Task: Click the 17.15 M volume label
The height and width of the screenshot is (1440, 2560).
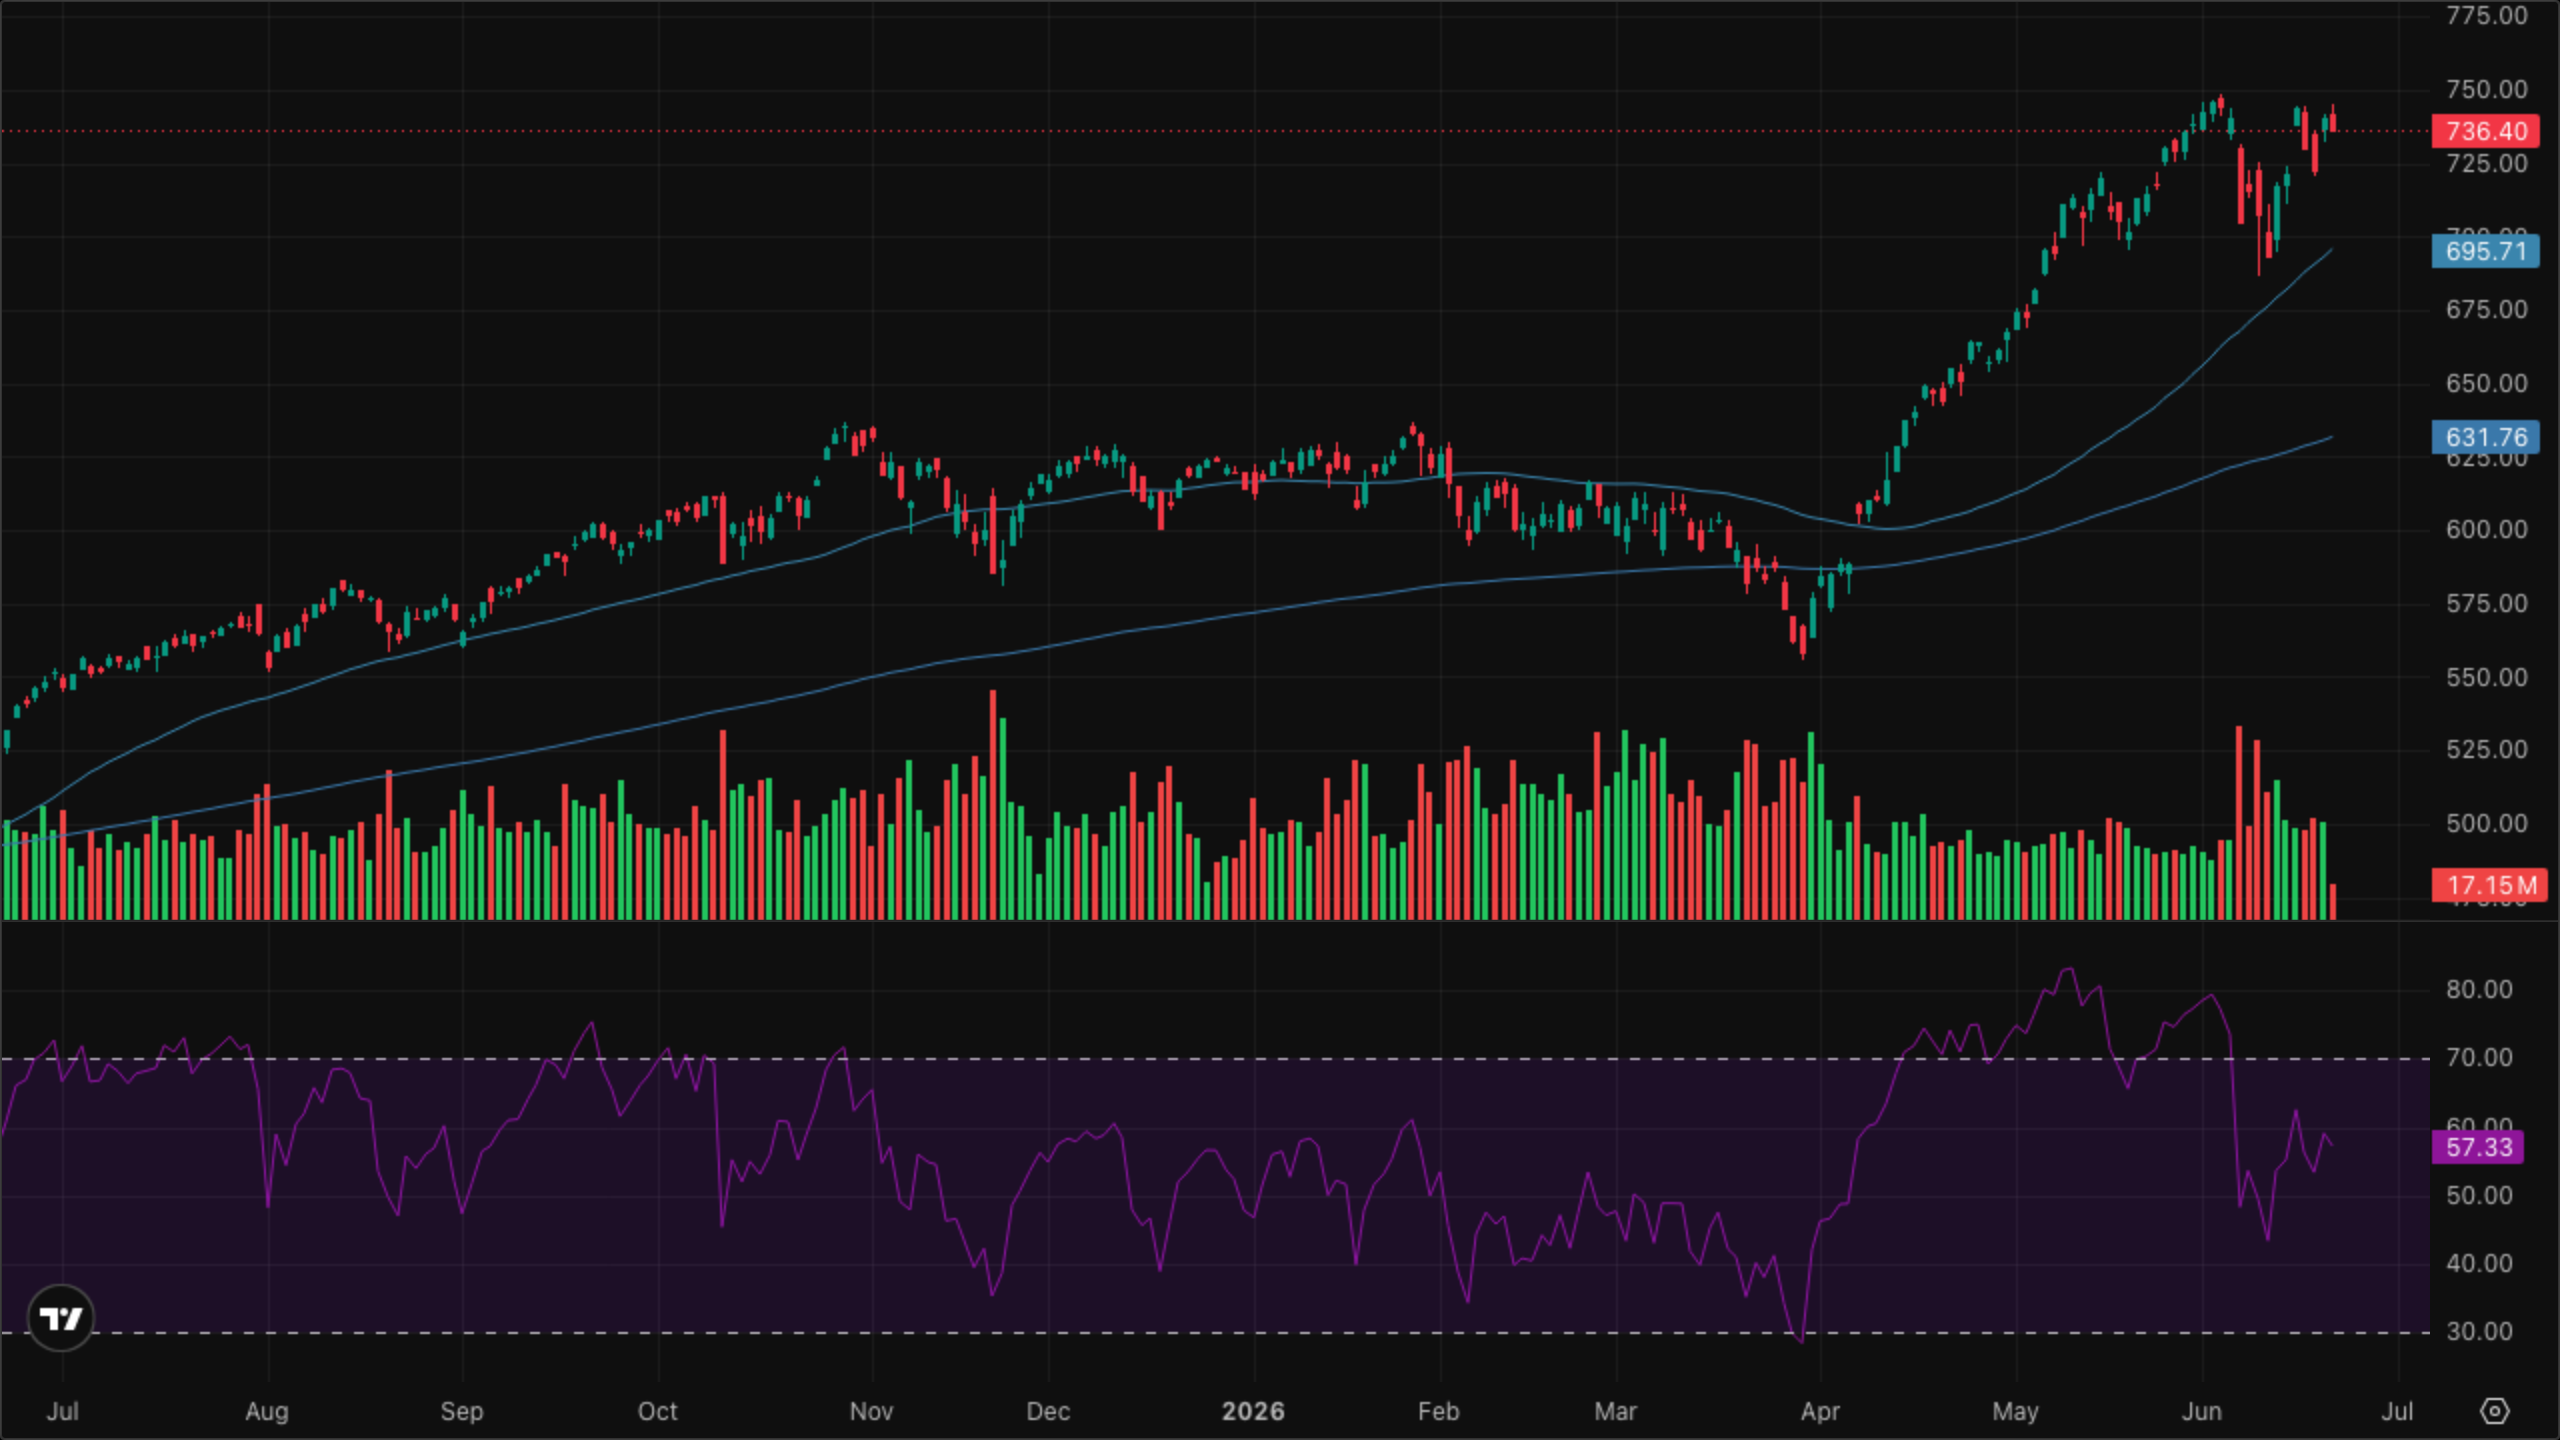Action: pyautogui.click(x=2490, y=885)
